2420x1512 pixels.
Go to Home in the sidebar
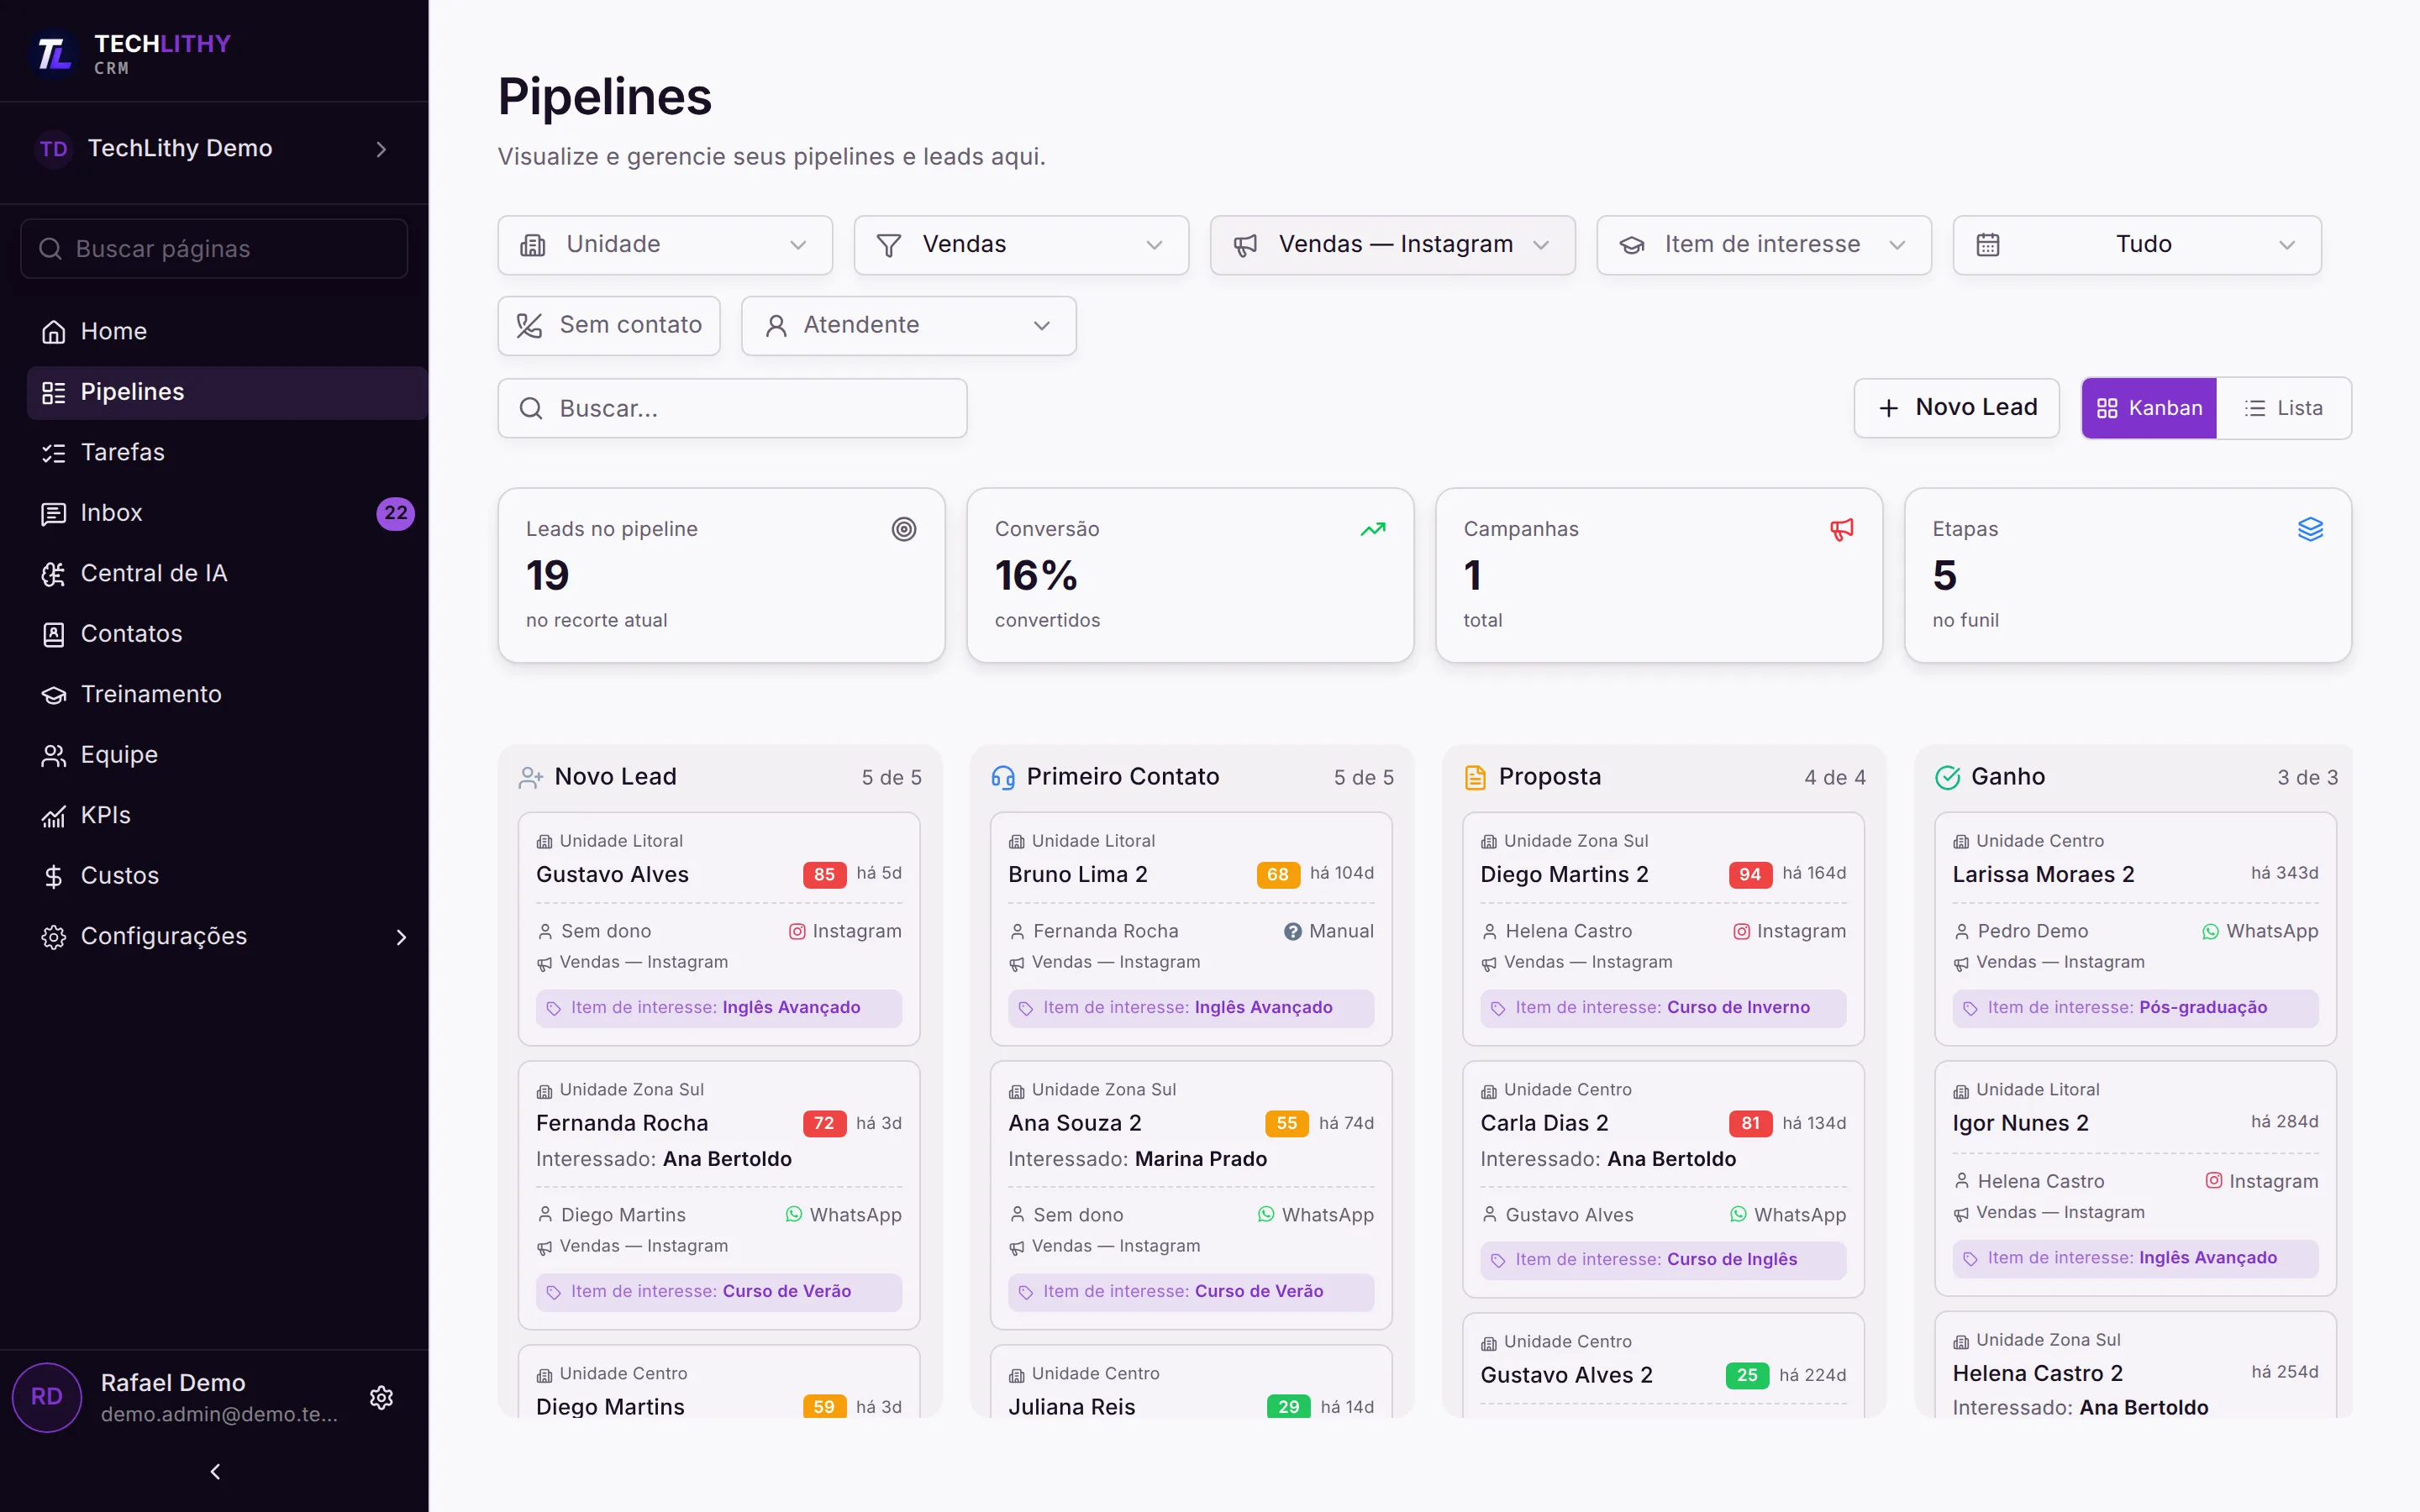click(x=227, y=331)
